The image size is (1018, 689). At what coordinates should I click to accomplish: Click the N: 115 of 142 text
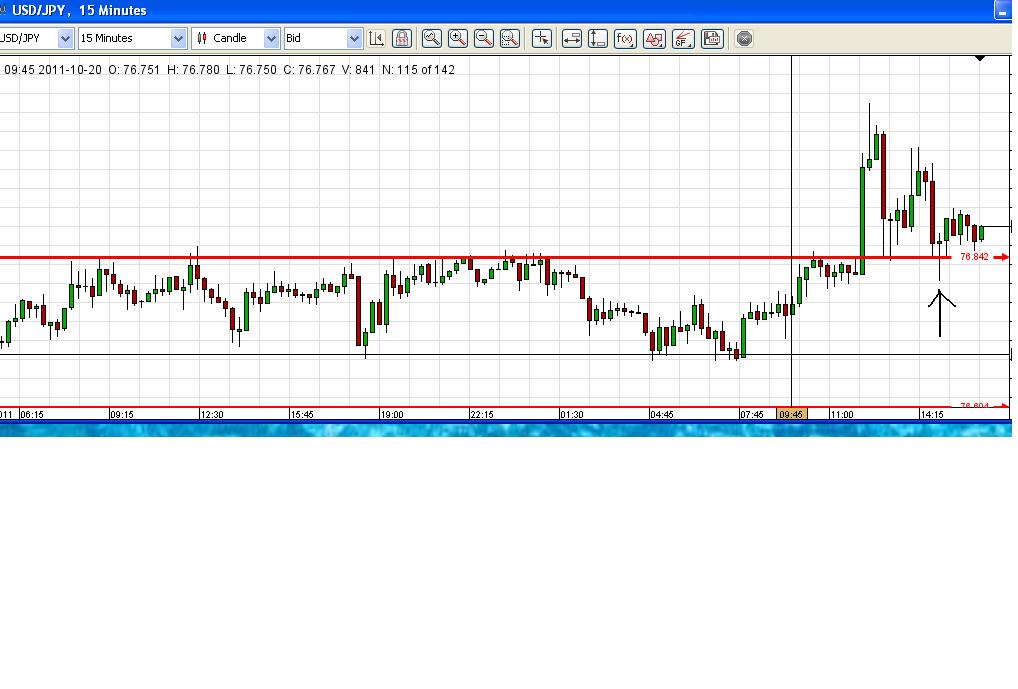(418, 69)
